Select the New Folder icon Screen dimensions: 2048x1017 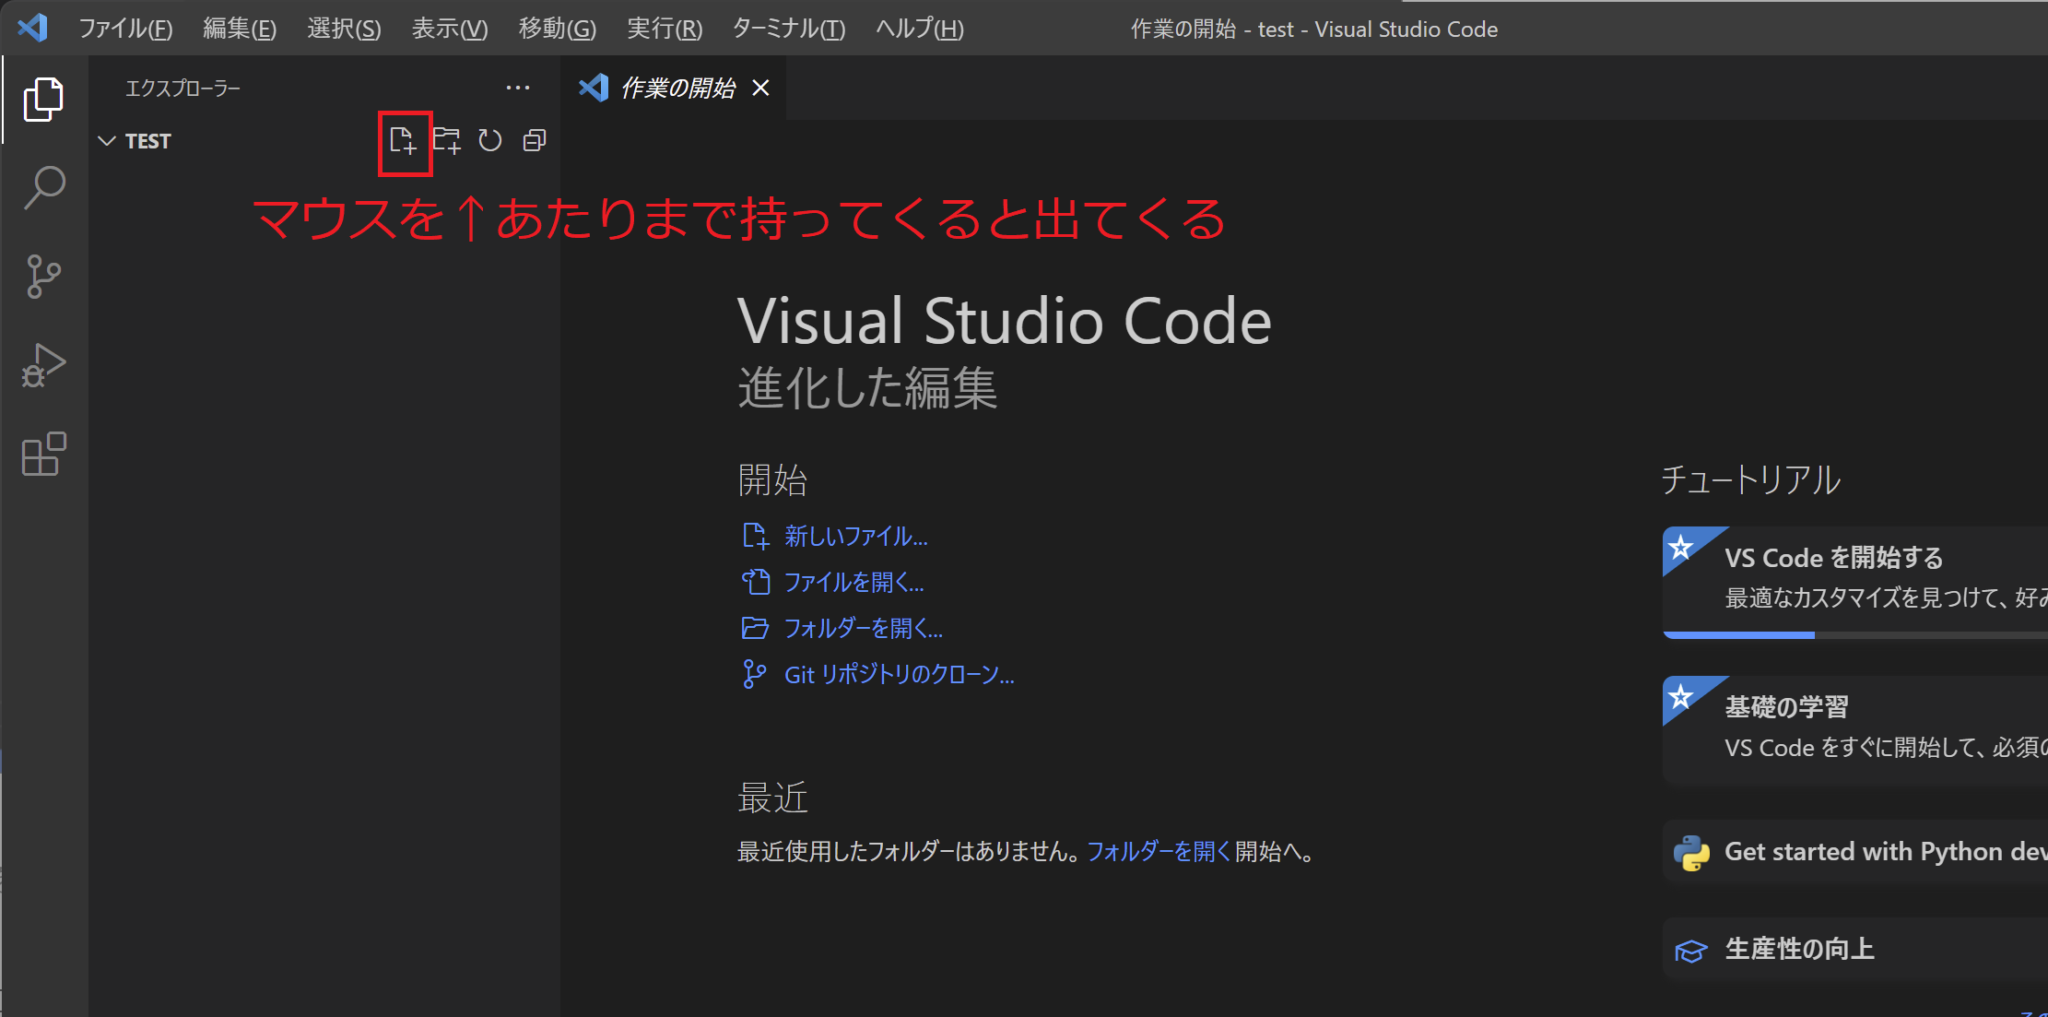[x=447, y=141]
